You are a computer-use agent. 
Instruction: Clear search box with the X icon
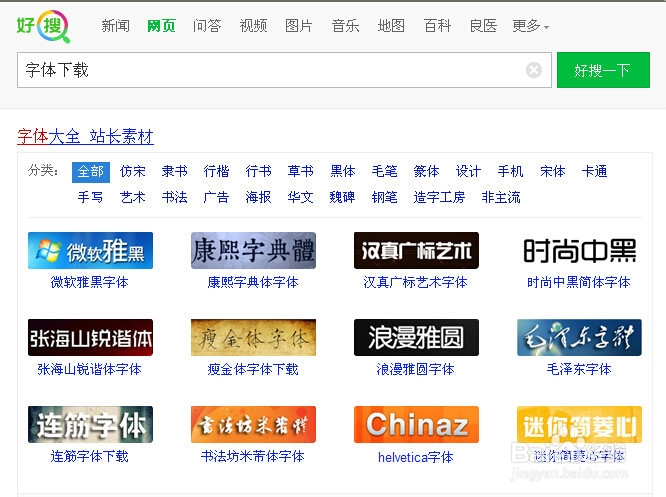[x=533, y=70]
